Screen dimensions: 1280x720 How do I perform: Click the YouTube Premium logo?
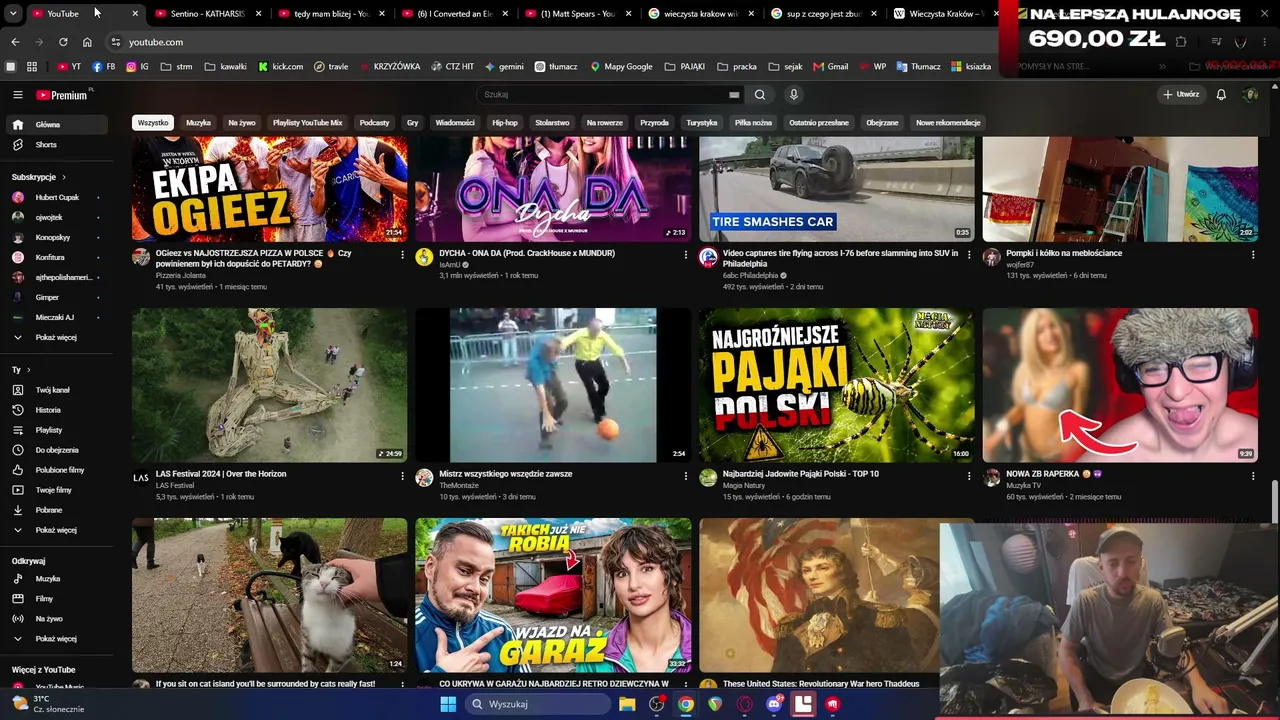(62, 95)
